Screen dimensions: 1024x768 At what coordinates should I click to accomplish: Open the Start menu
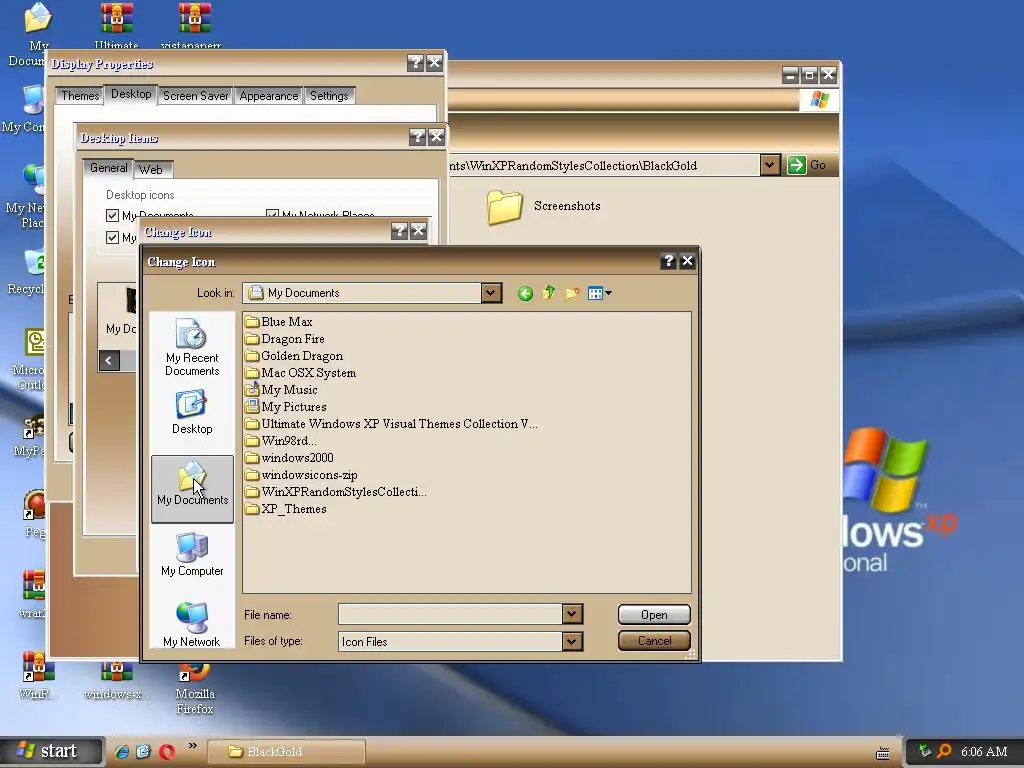click(51, 751)
